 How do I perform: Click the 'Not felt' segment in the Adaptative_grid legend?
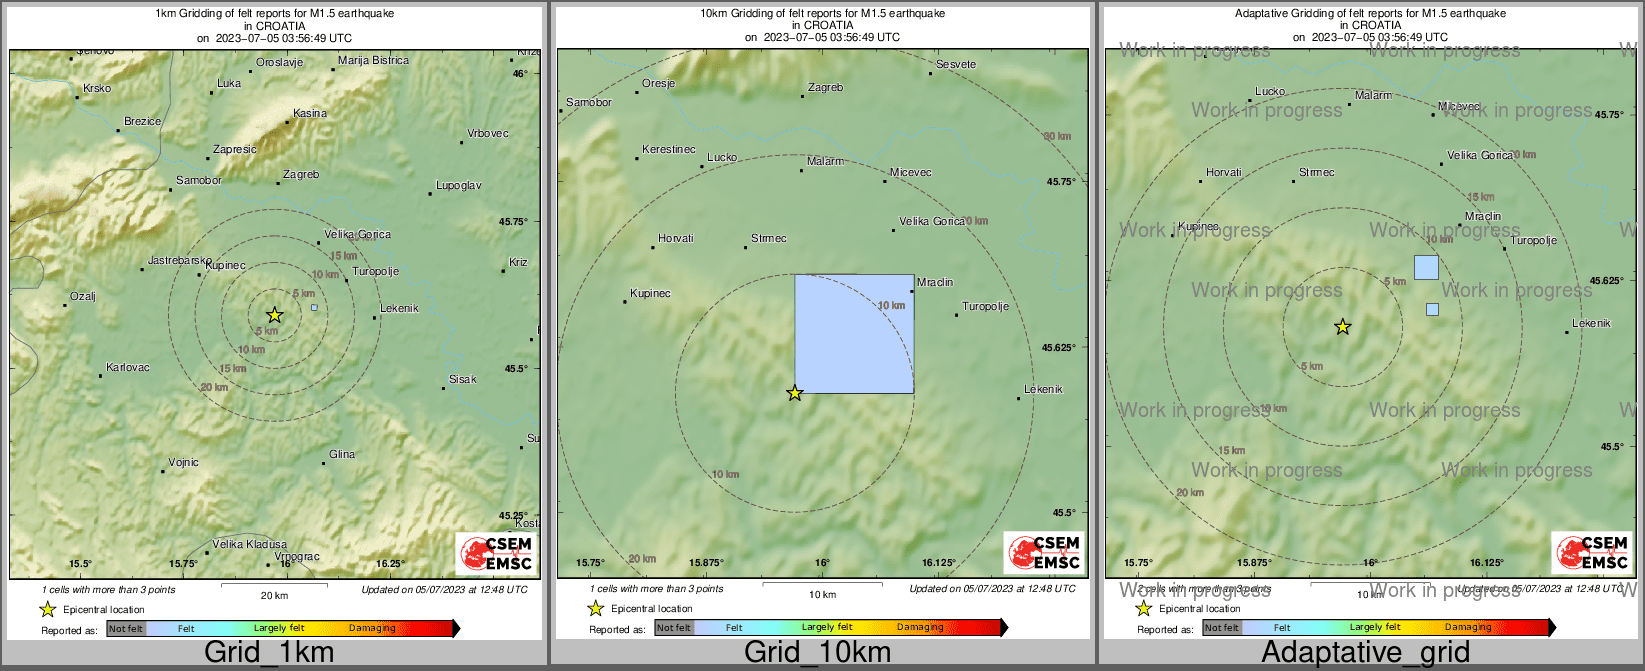[x=1222, y=628]
